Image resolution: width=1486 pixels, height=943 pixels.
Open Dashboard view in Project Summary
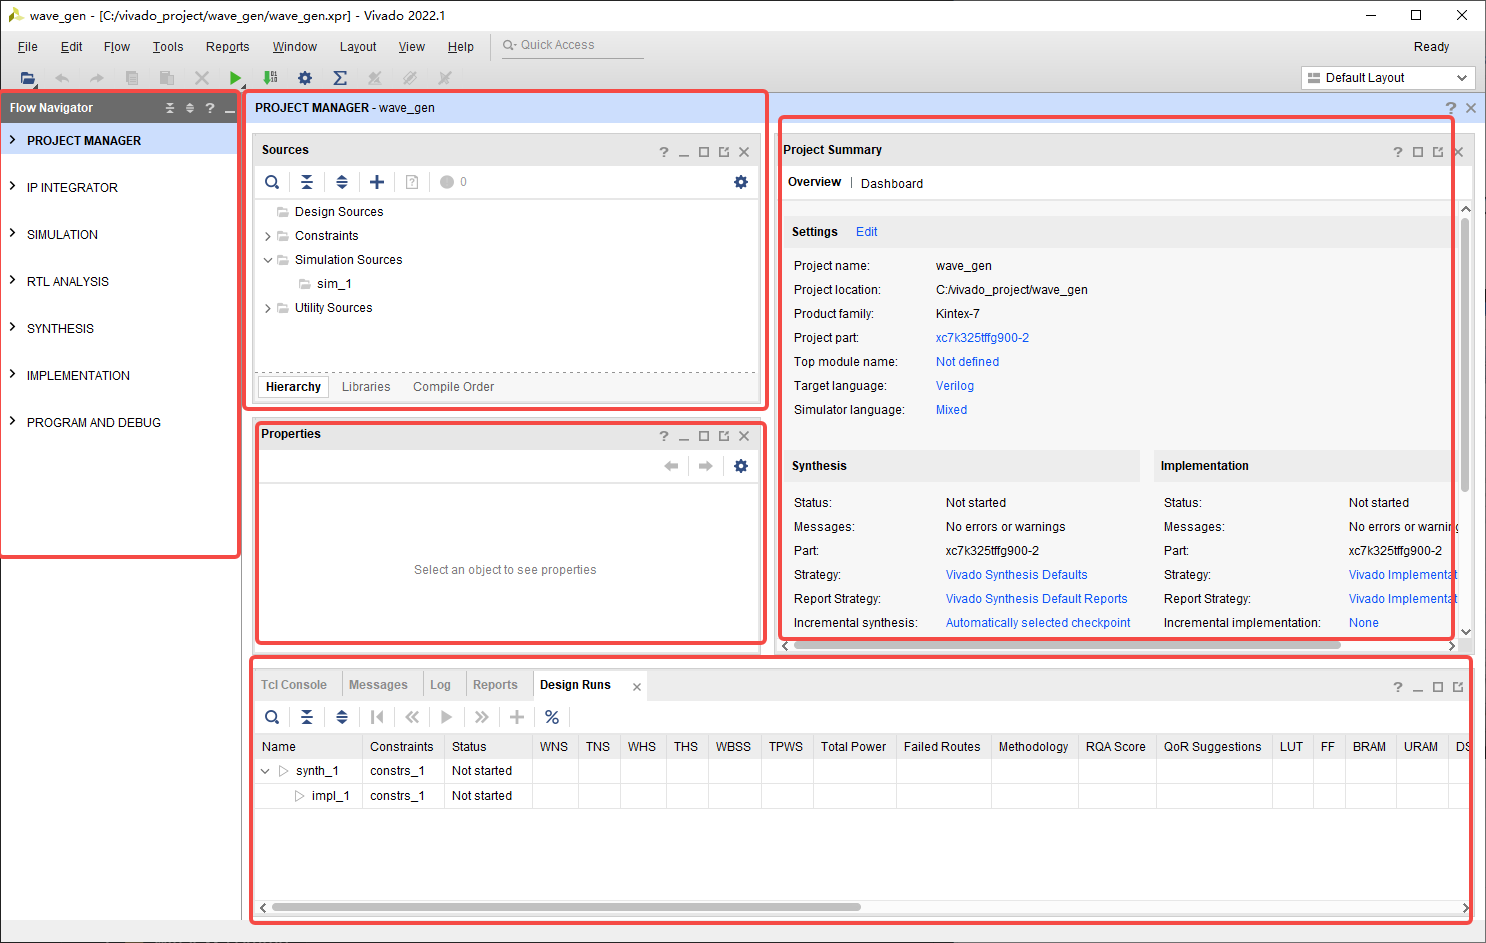[892, 184]
